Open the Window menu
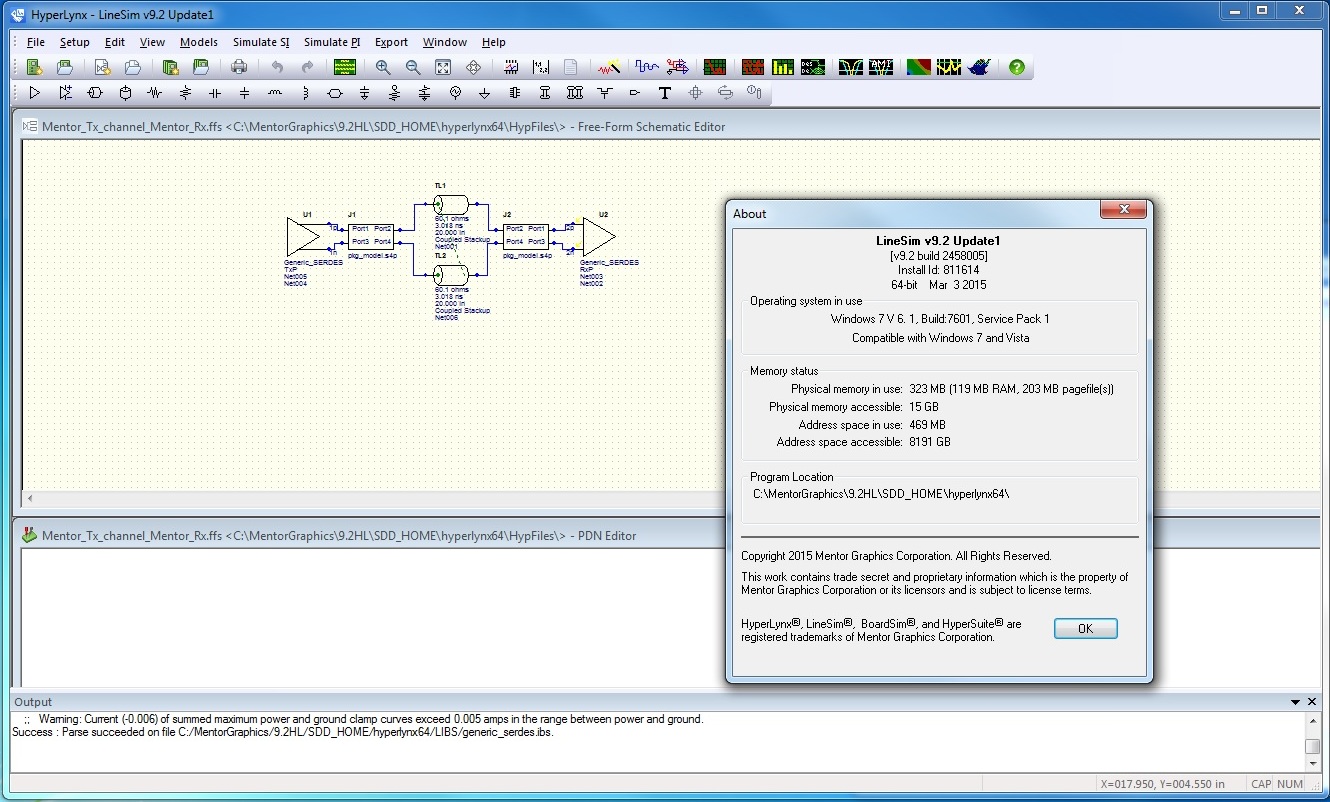 tap(444, 42)
